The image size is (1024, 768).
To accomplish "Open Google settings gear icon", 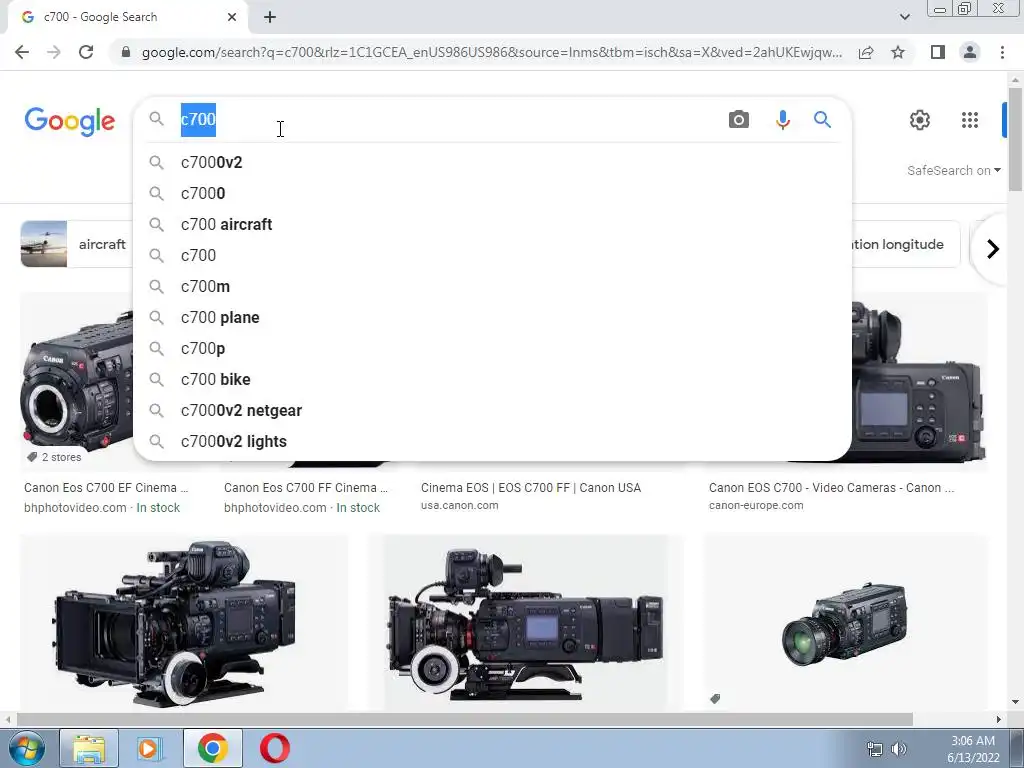I will [x=920, y=120].
